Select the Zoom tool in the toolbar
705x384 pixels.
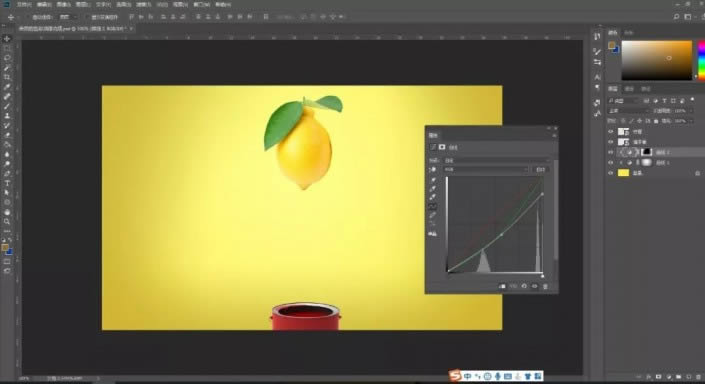coord(7,221)
